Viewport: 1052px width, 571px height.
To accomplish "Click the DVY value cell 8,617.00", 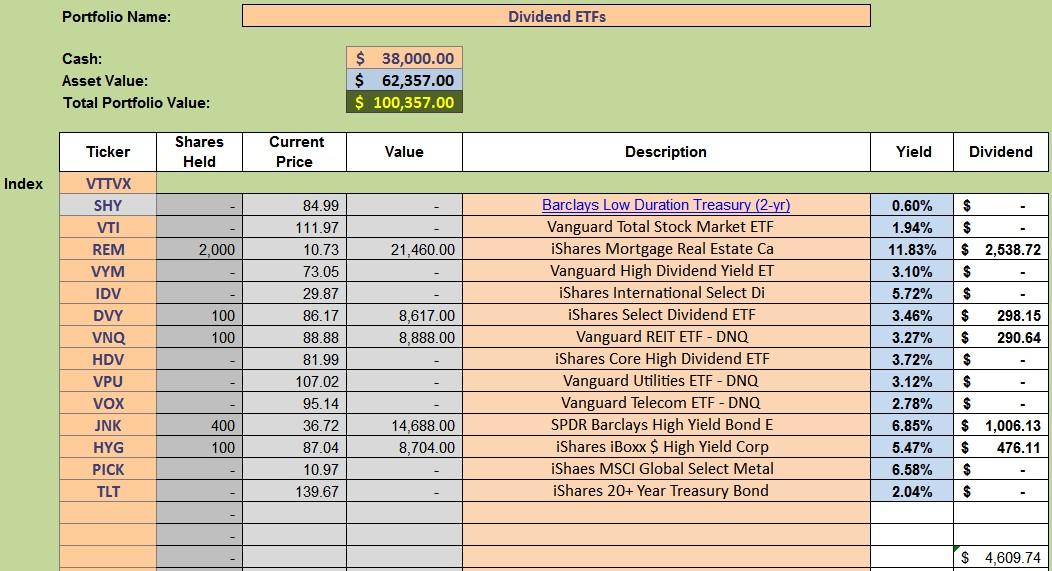I will (x=404, y=315).
